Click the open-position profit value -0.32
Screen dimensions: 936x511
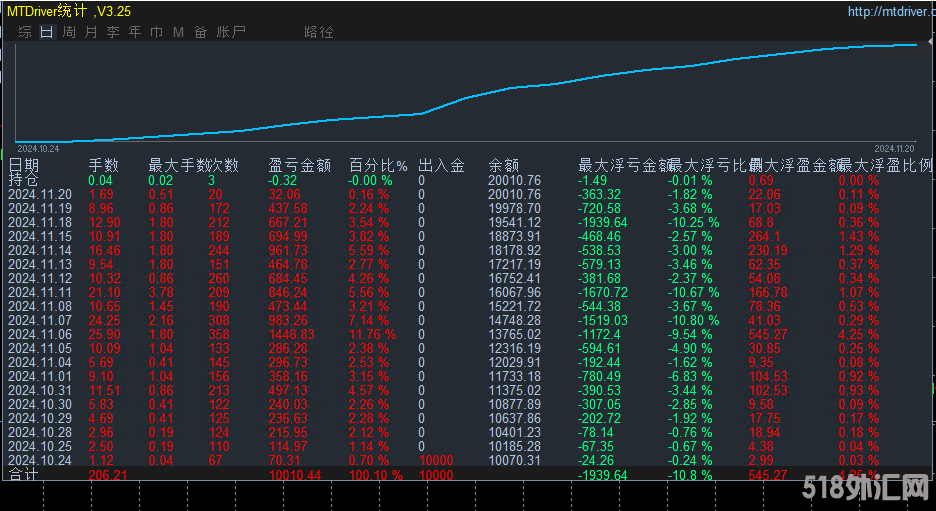[283, 180]
